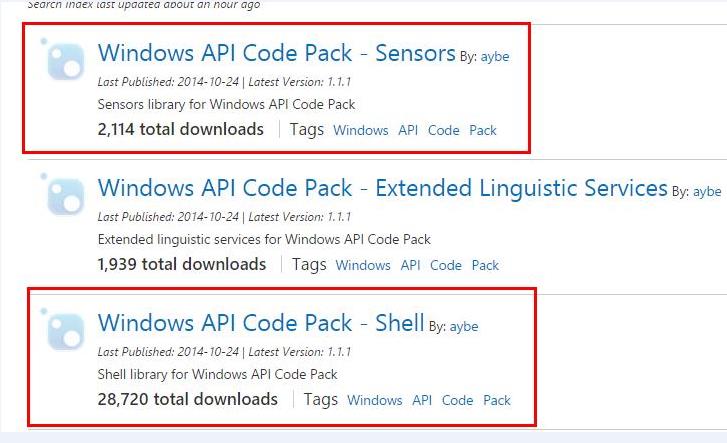Image resolution: width=727 pixels, height=443 pixels.
Task: Select the Code tag under Shell package
Action: (458, 400)
